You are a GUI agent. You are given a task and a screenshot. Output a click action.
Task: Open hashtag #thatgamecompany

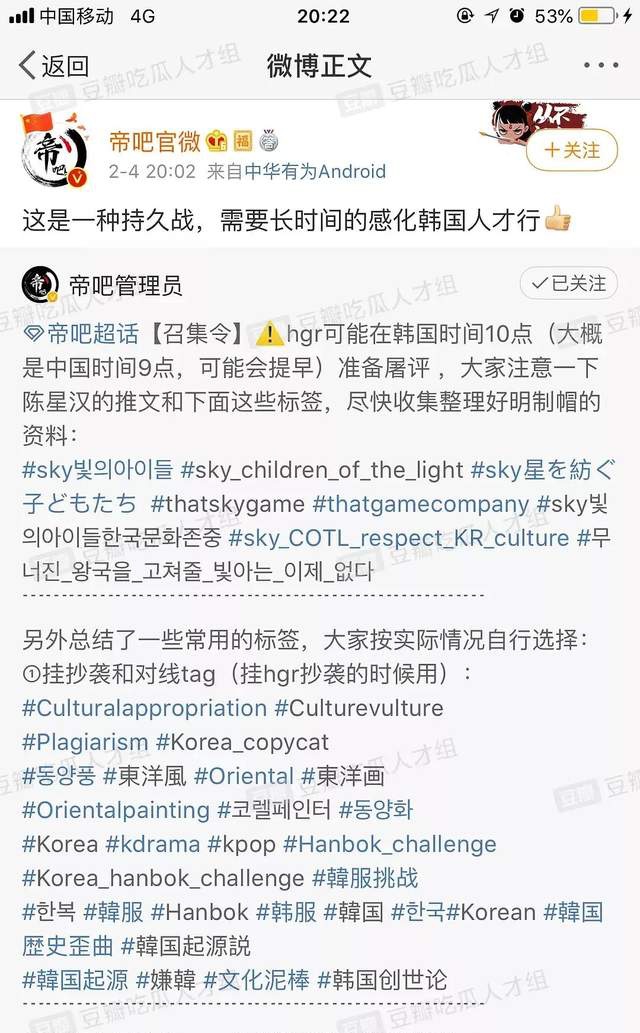421,504
